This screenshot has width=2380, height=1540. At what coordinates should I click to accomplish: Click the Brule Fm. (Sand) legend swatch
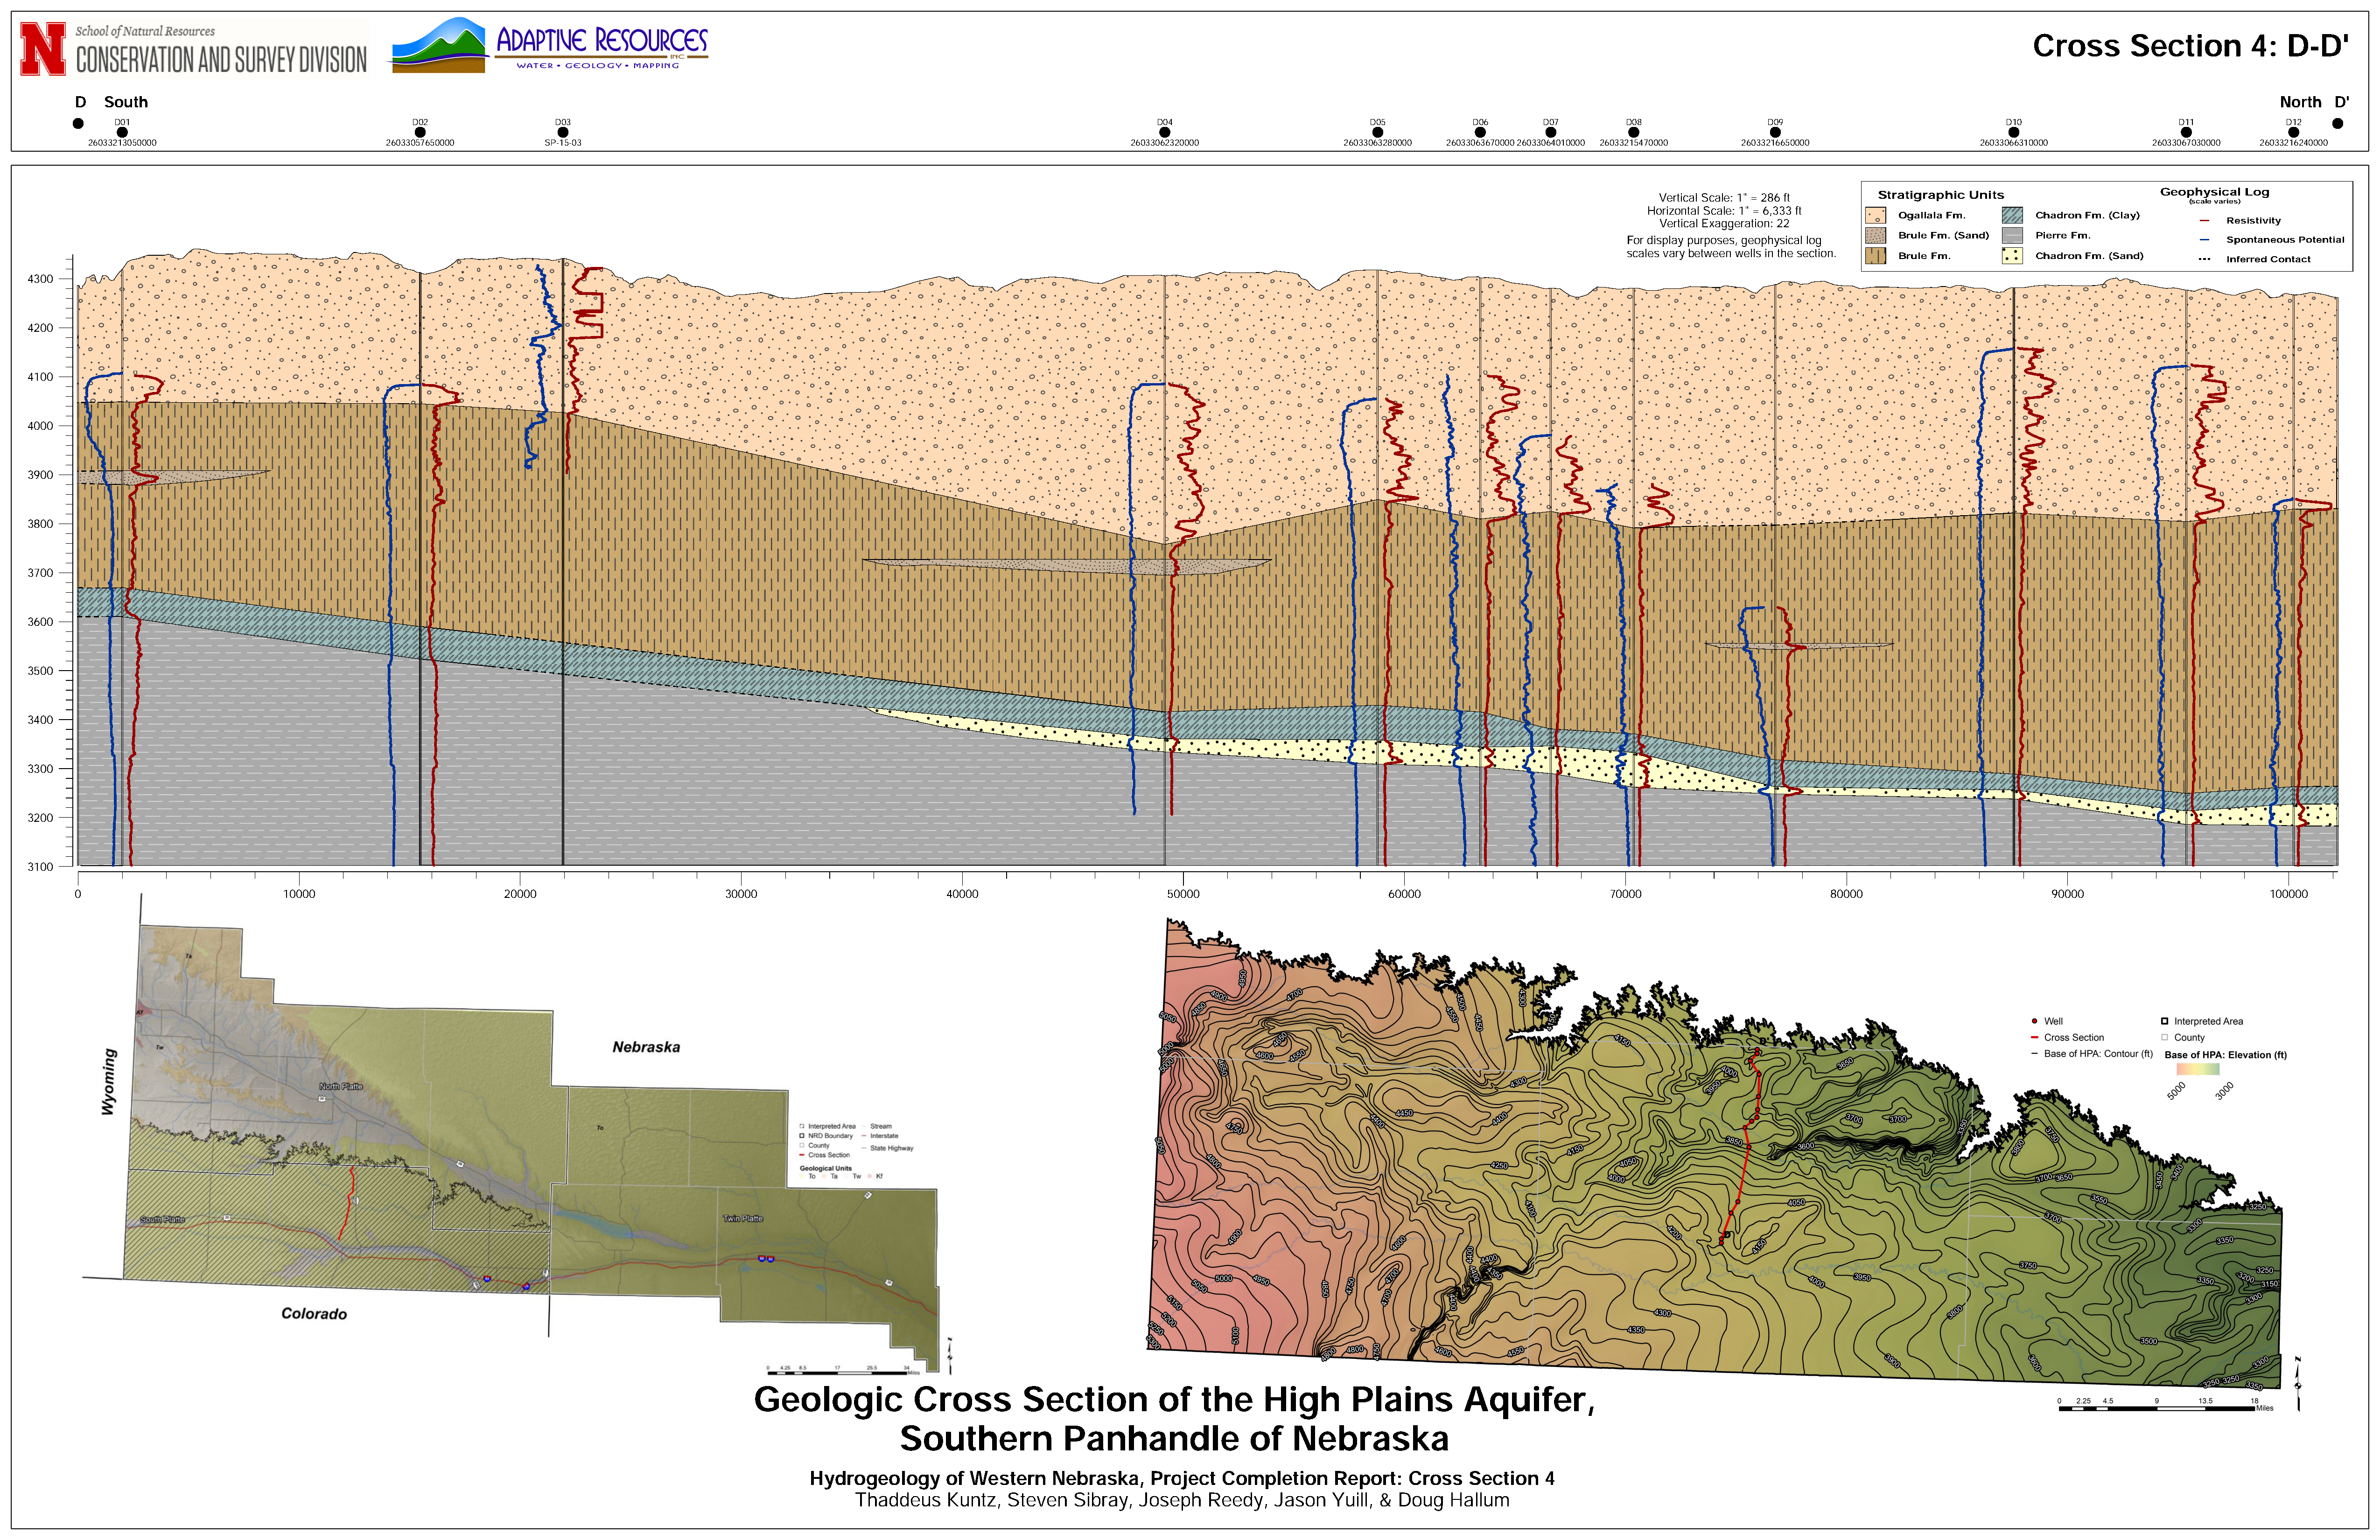(1875, 235)
